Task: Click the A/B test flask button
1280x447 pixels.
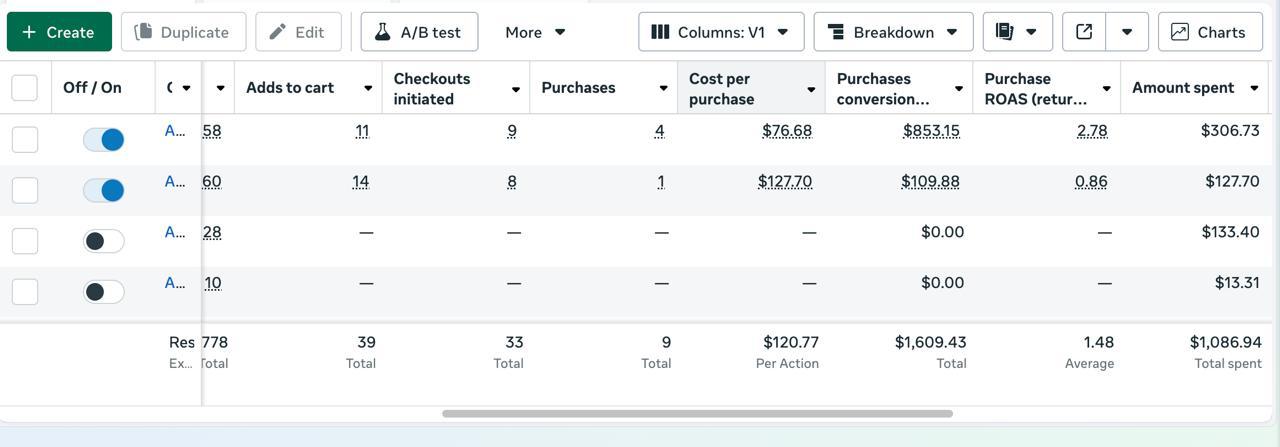Action: point(419,32)
